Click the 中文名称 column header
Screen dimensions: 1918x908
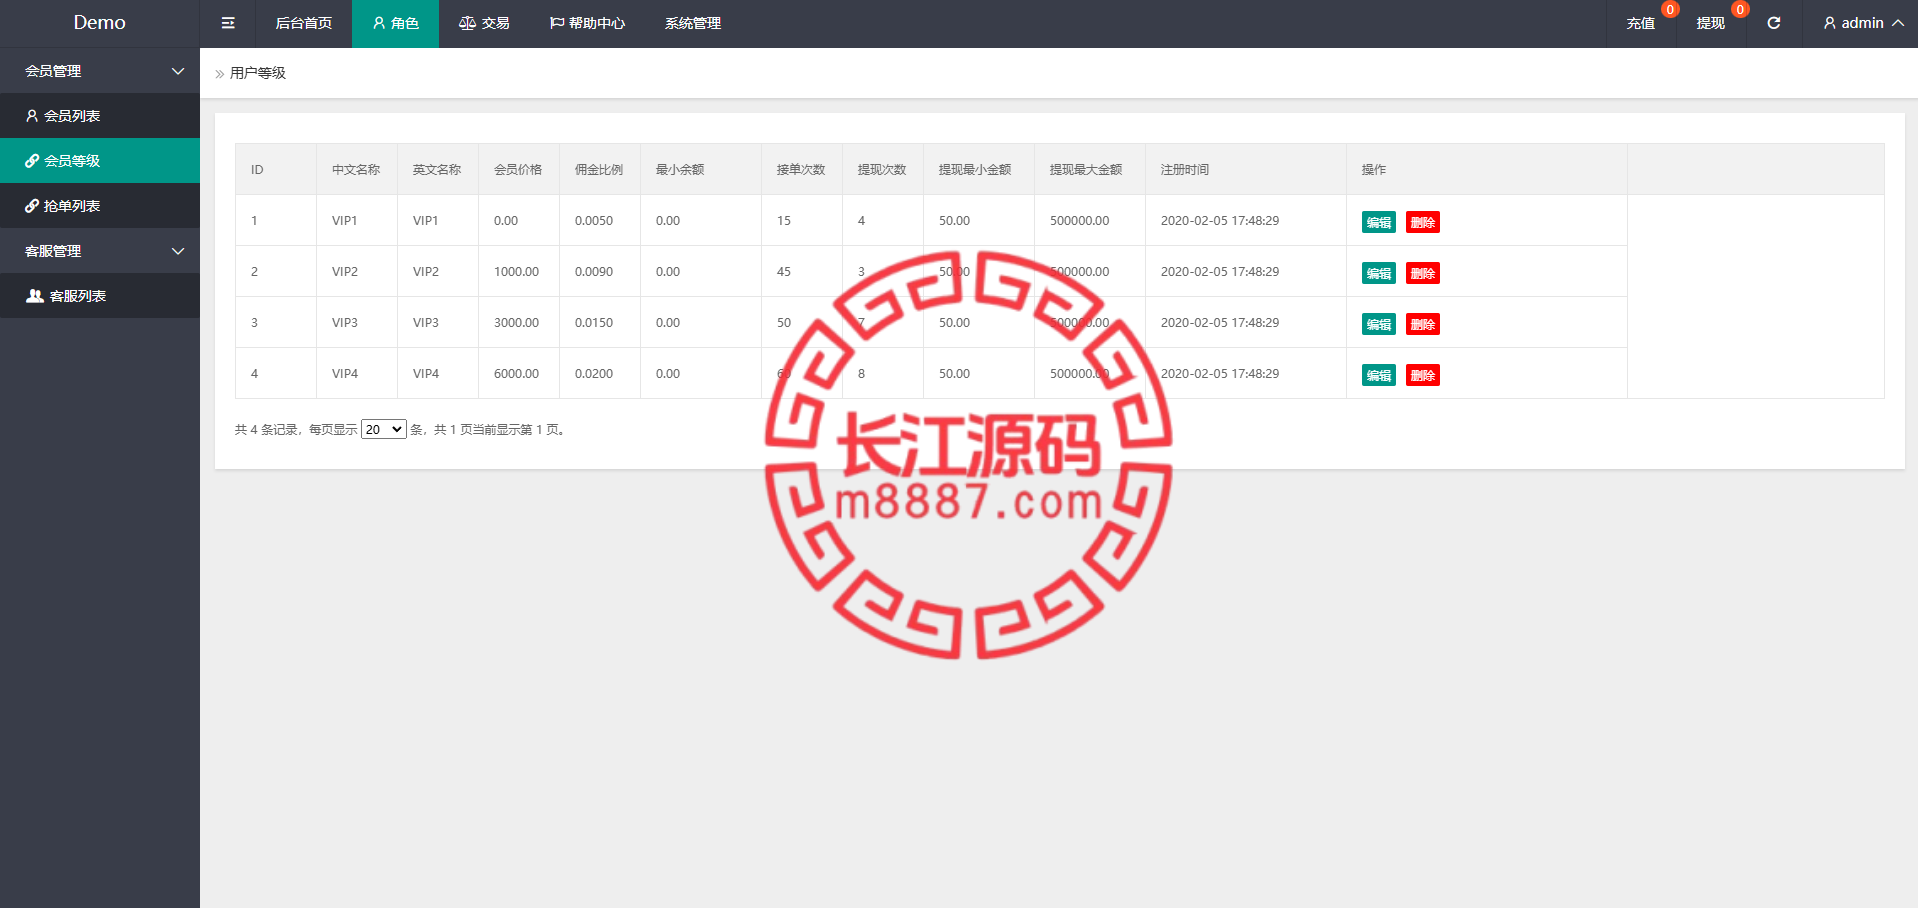[356, 170]
